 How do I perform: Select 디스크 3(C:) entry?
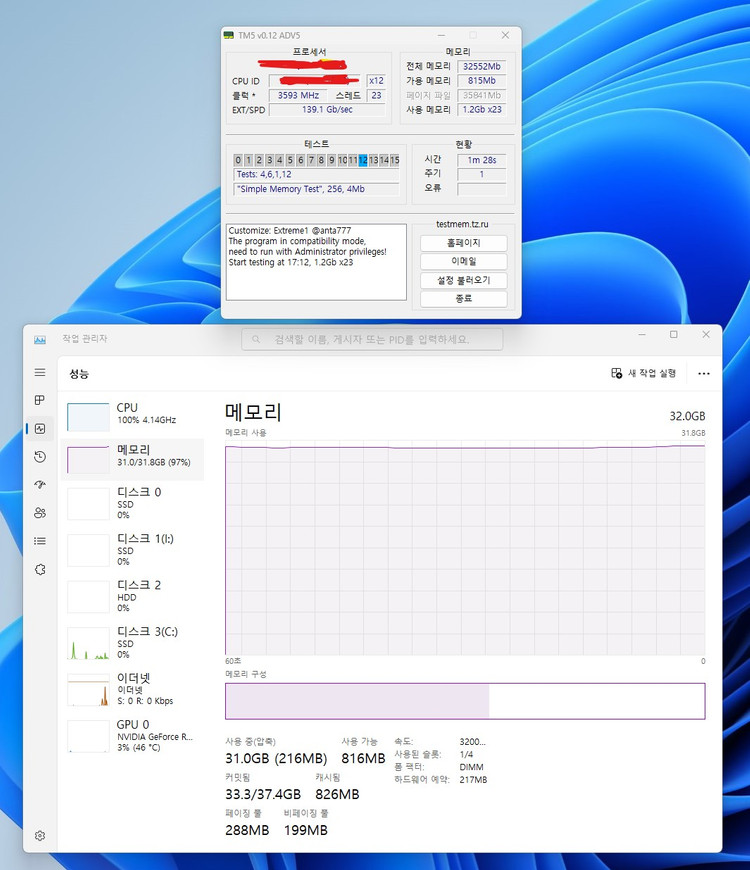133,643
